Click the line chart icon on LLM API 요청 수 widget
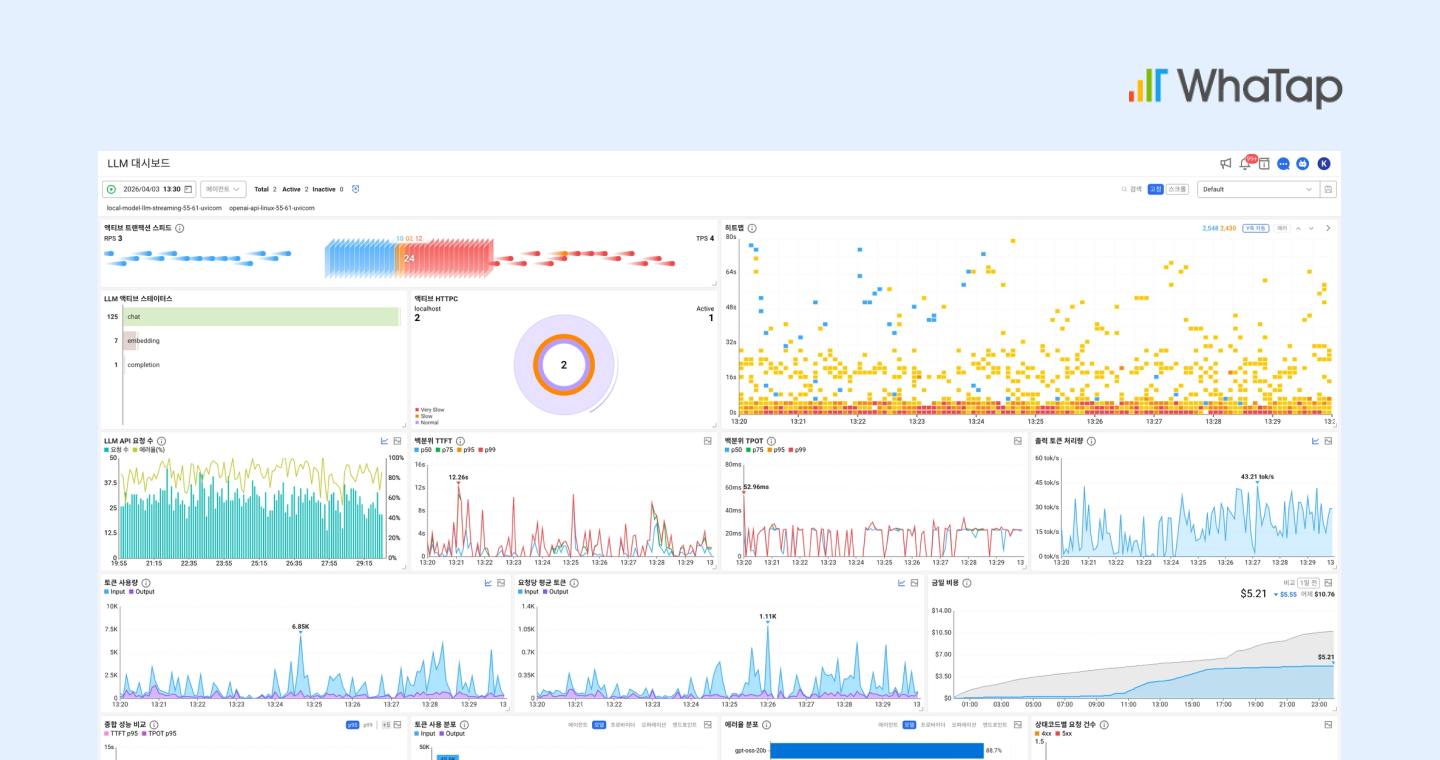 click(384, 441)
